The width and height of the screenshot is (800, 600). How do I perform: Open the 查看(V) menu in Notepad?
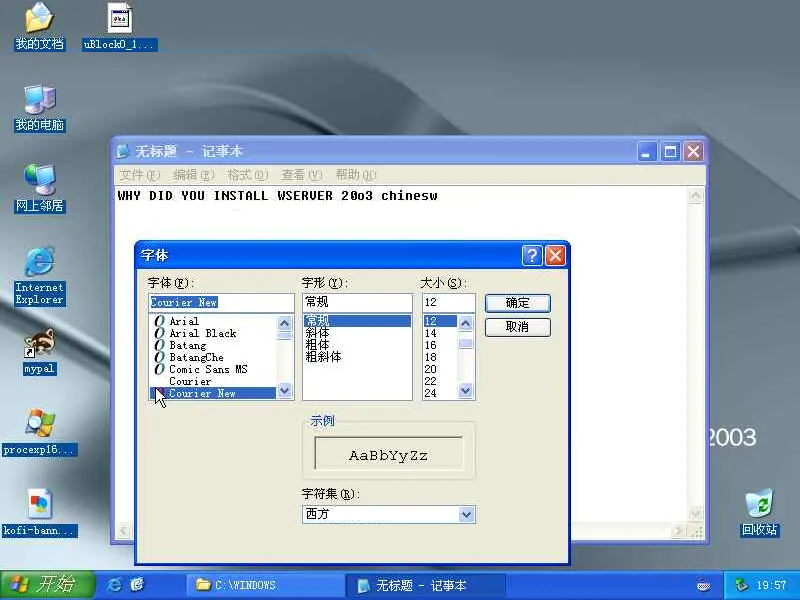click(x=302, y=175)
